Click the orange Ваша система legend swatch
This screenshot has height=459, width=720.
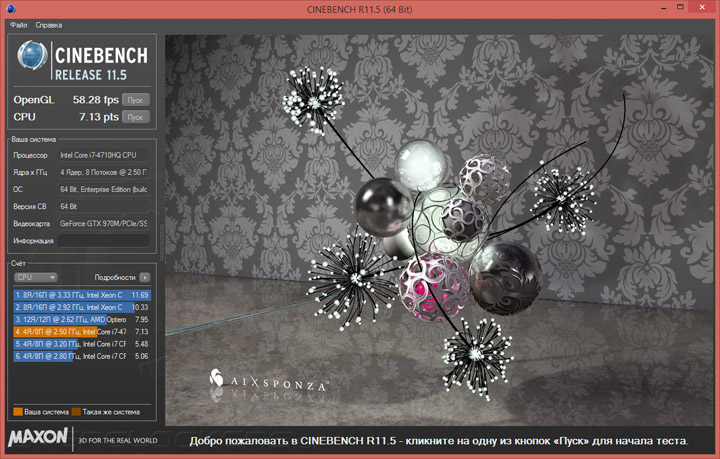point(18,412)
